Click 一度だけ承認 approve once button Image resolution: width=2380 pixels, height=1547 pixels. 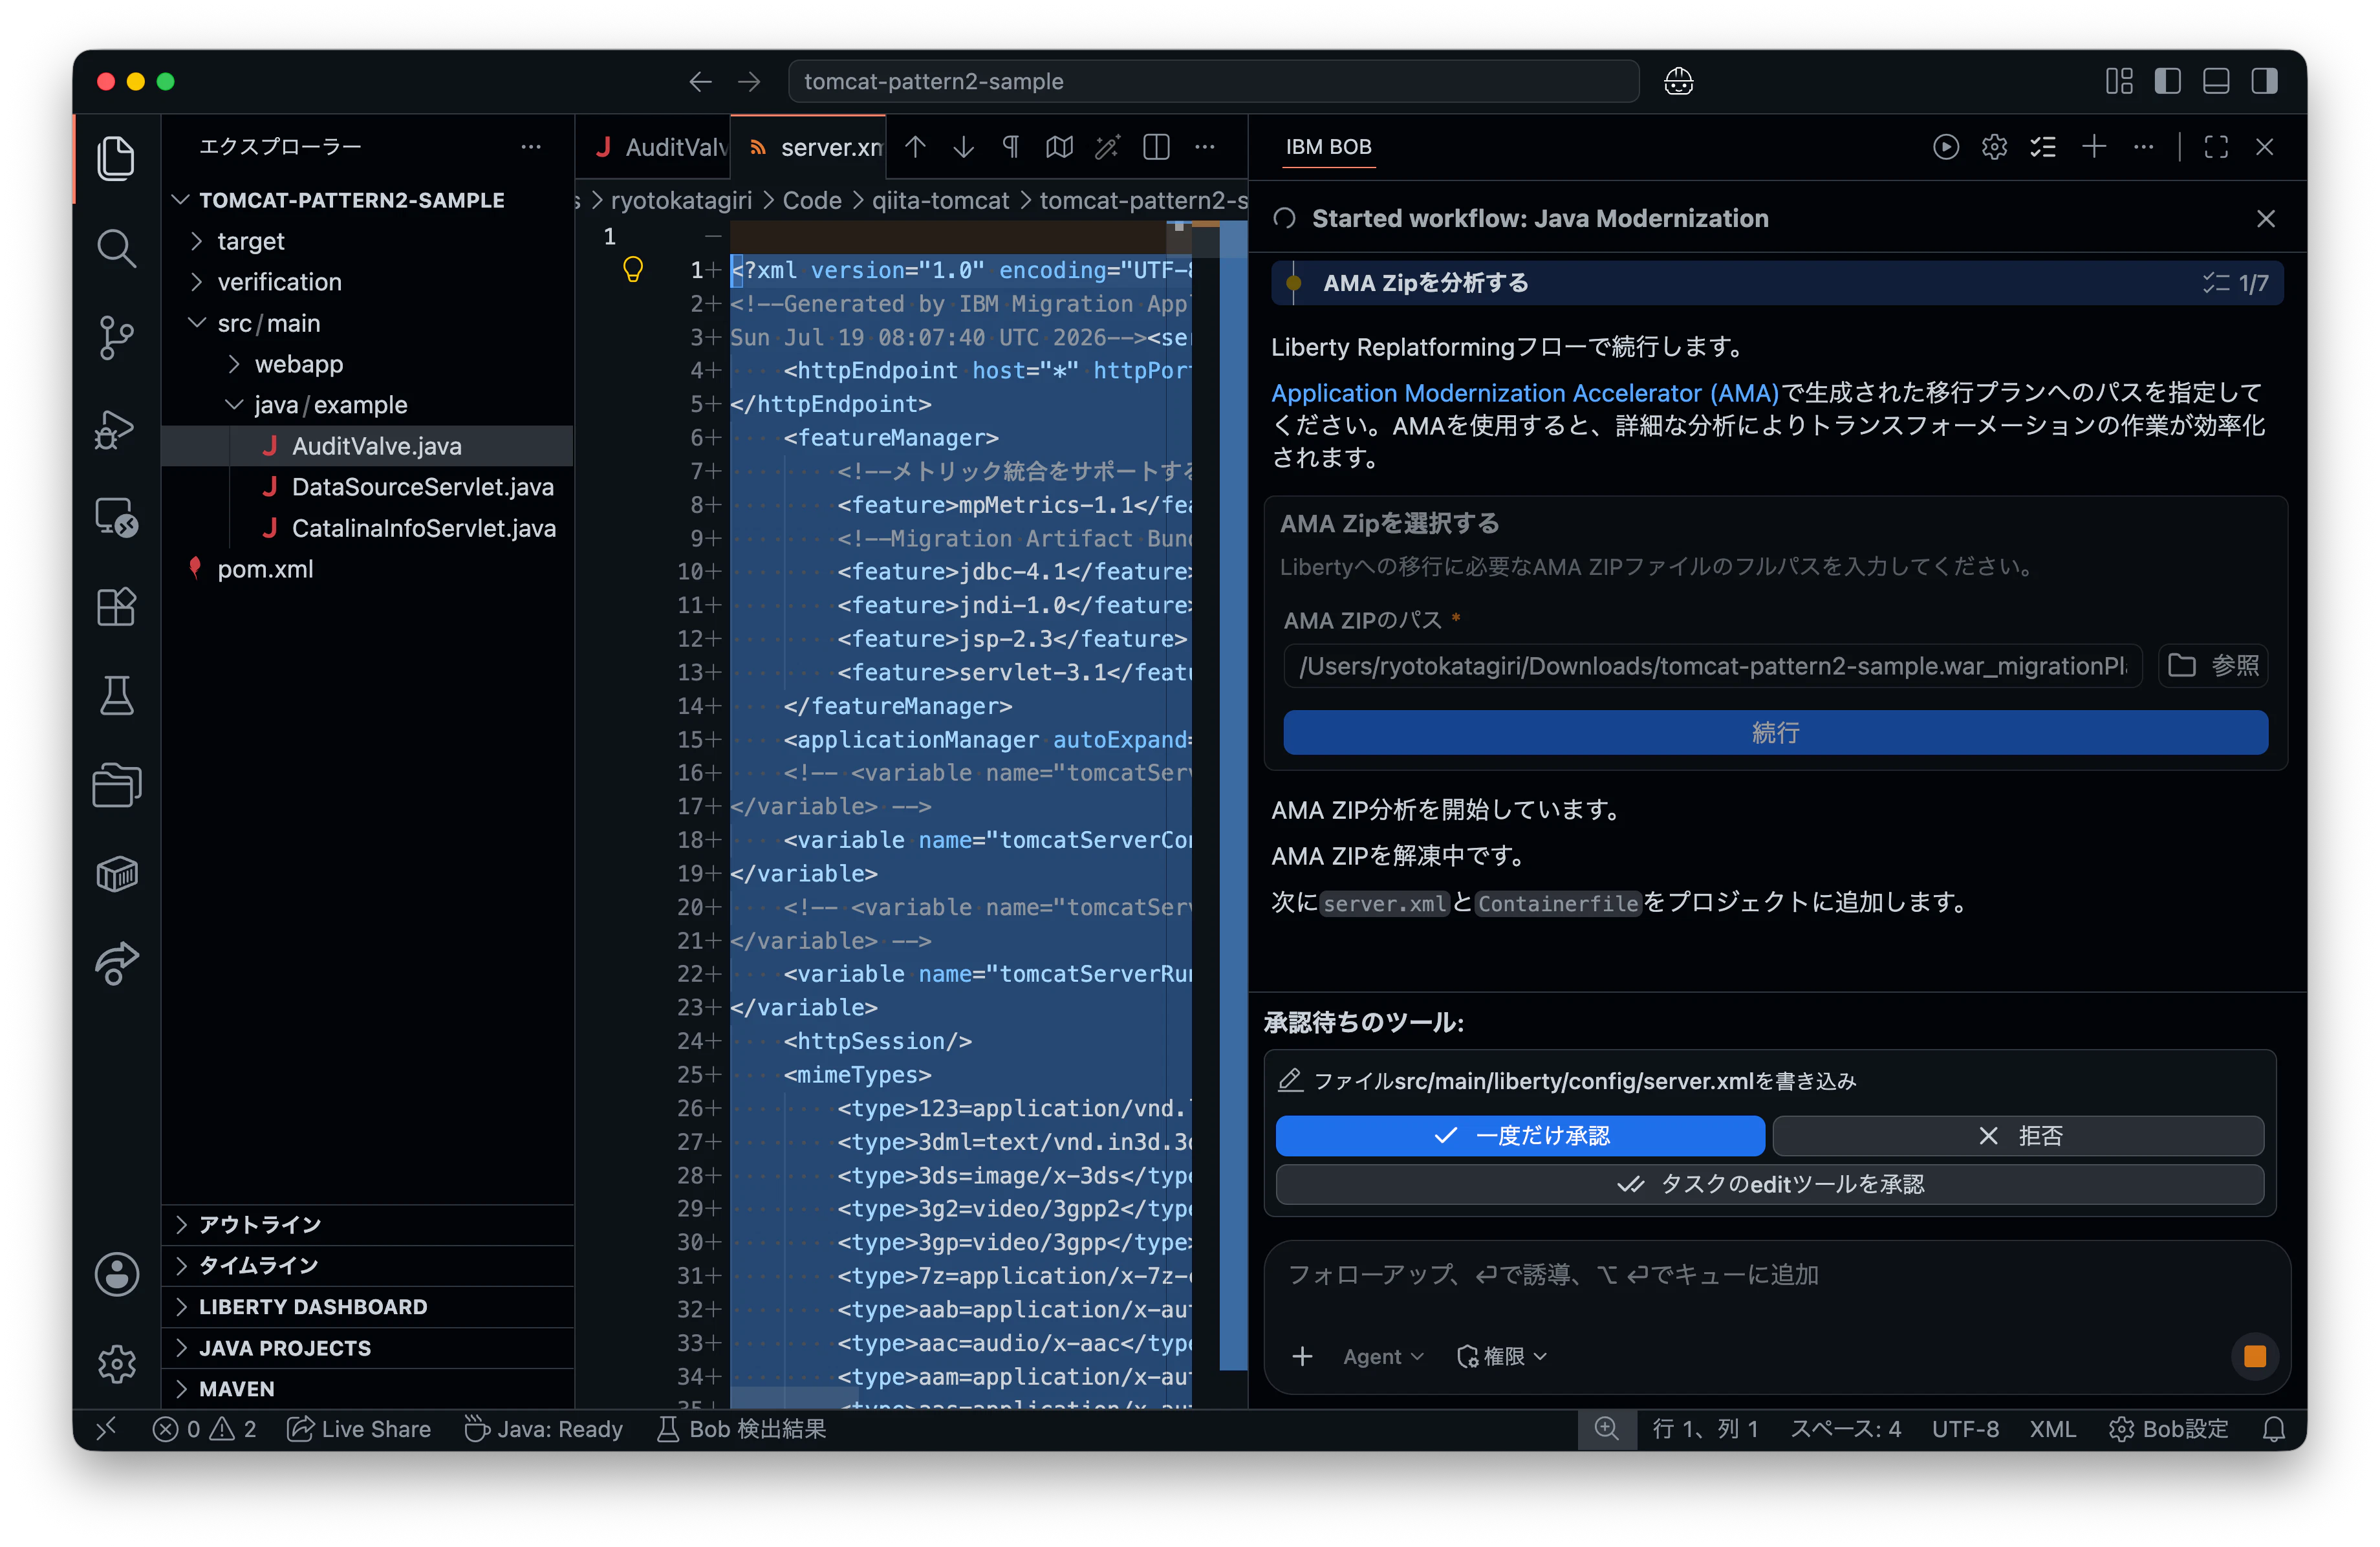(1520, 1136)
